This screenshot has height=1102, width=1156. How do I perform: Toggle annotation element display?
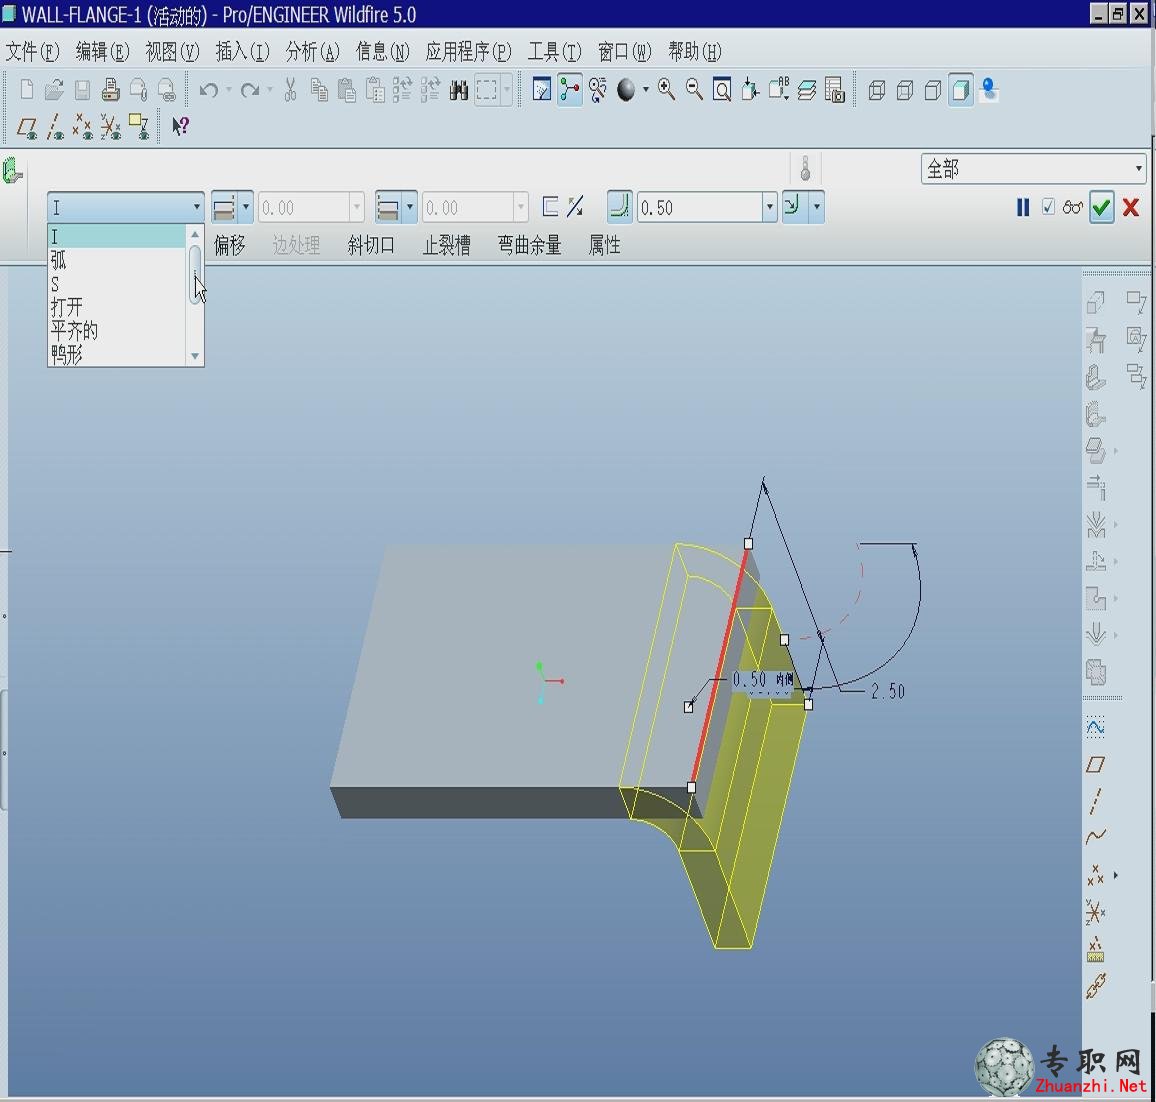tap(139, 127)
